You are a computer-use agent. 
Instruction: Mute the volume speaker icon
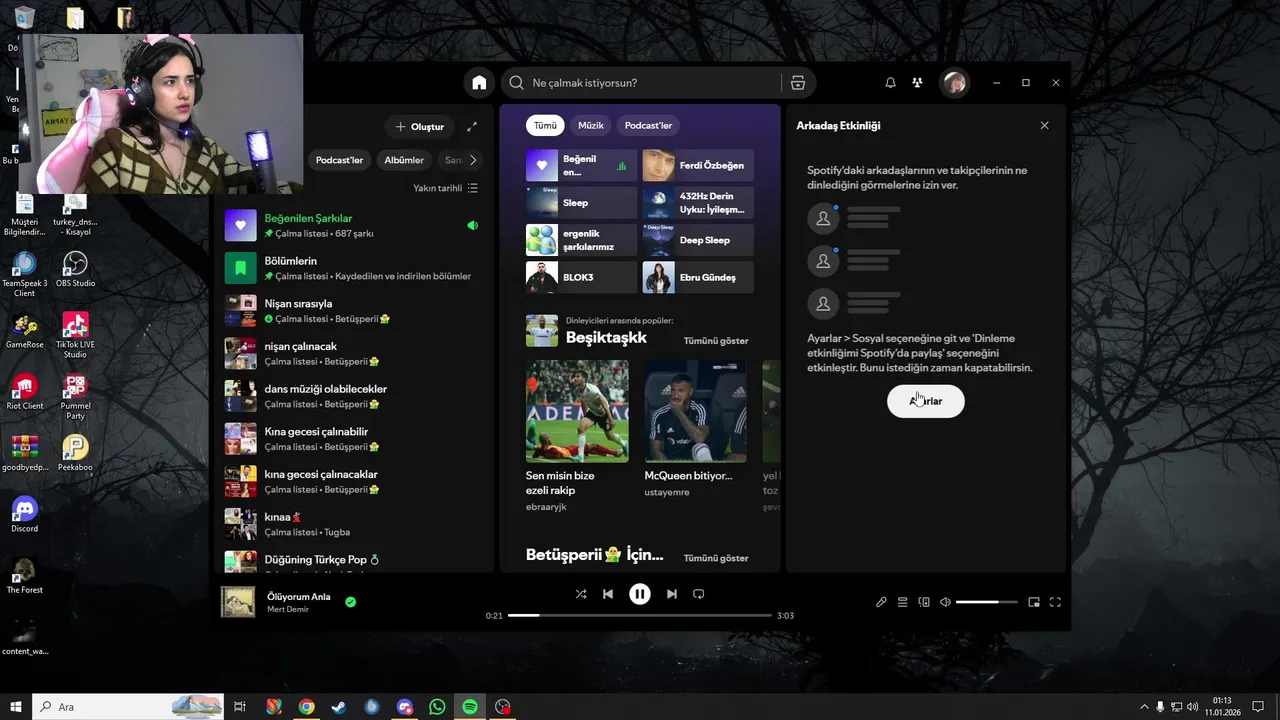coord(945,602)
